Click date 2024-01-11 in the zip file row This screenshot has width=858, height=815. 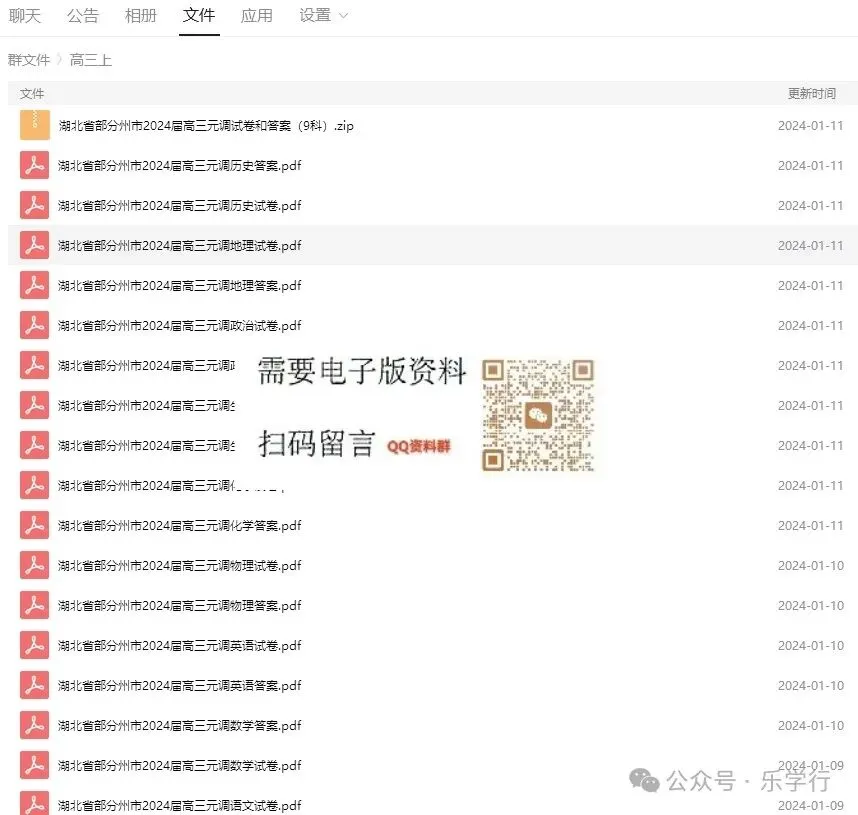[810, 126]
